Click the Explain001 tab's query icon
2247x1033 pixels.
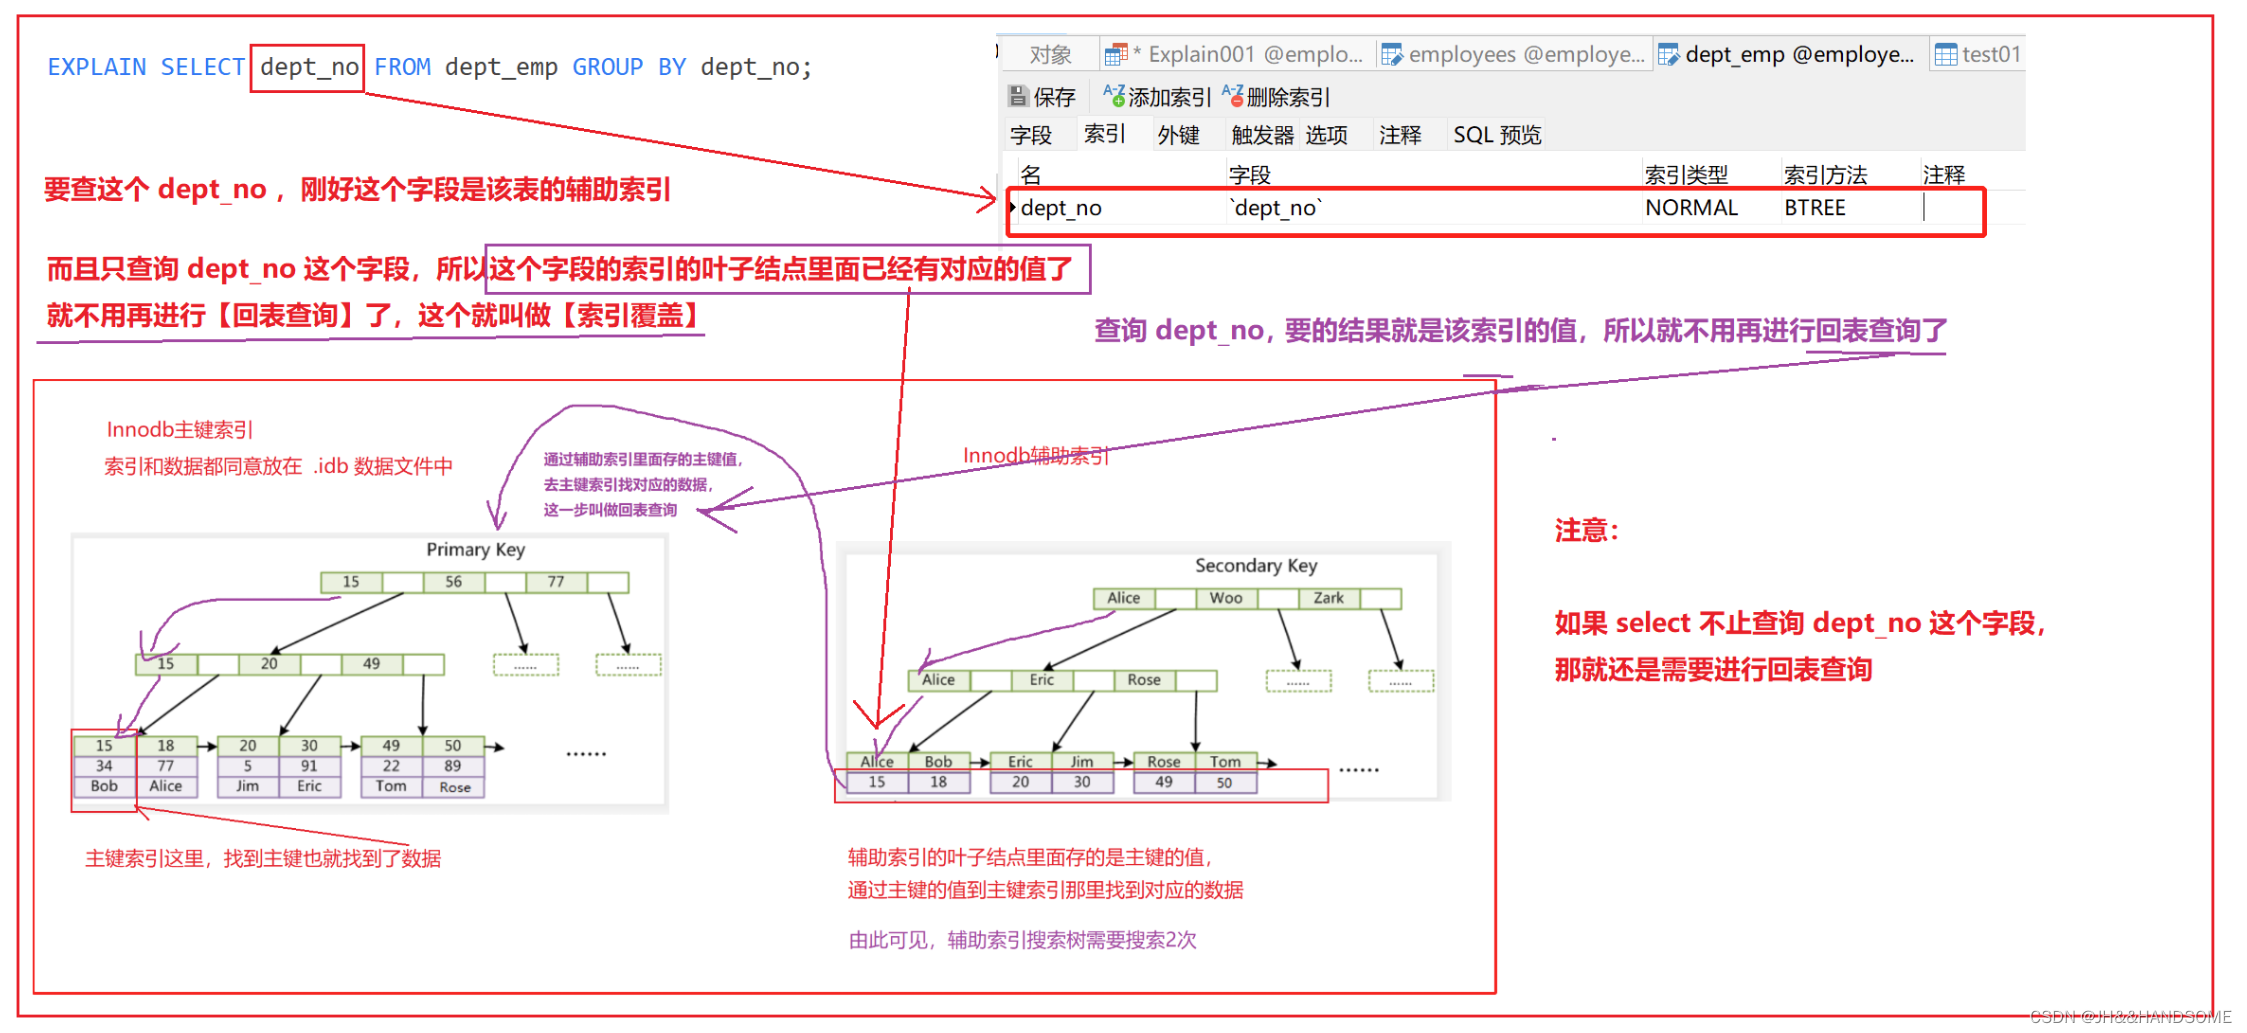tap(1116, 54)
